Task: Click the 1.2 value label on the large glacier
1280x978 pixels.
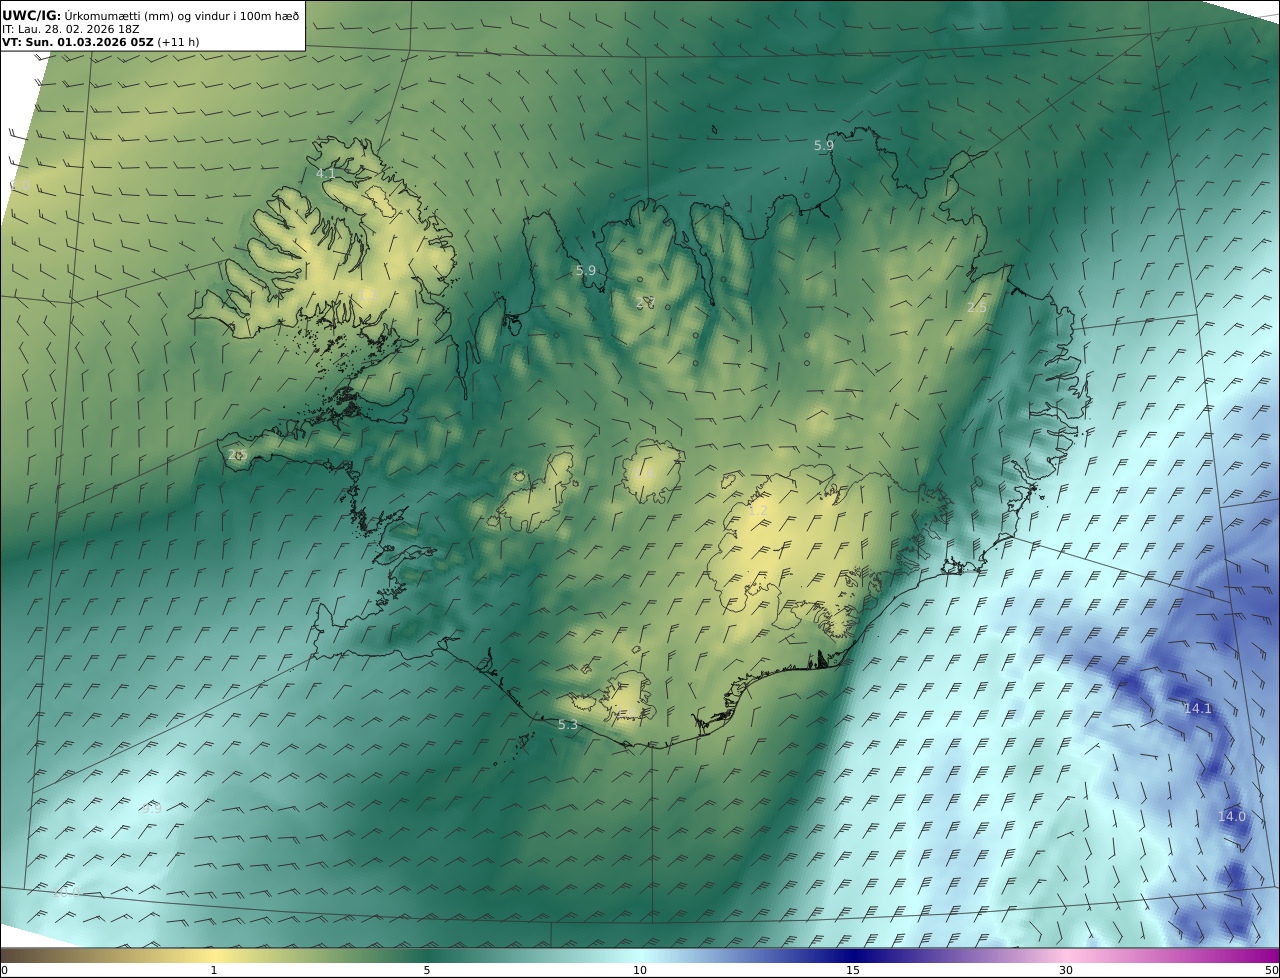Action: [758, 511]
